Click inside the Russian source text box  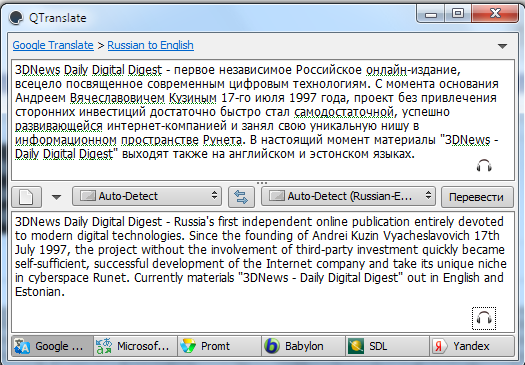(x=263, y=120)
